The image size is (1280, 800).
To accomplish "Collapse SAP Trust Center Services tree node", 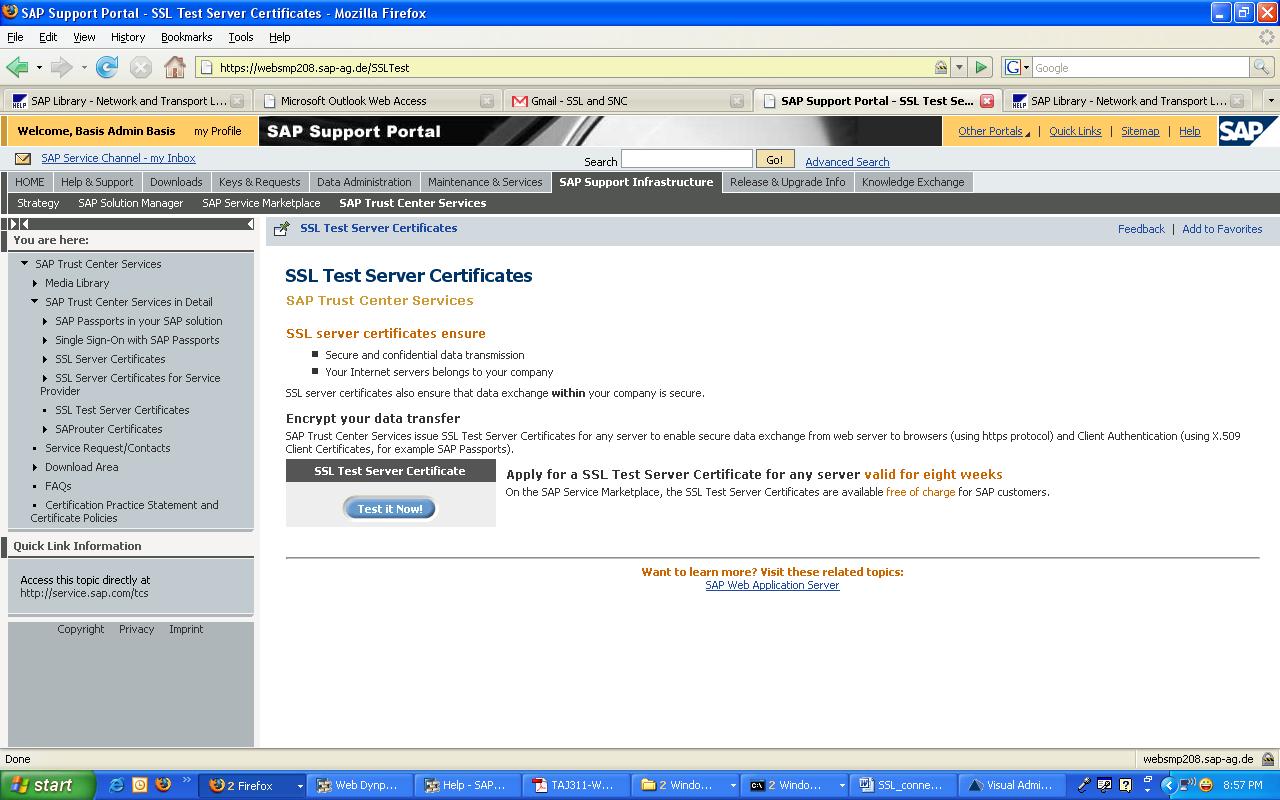I will pyautogui.click(x=25, y=264).
